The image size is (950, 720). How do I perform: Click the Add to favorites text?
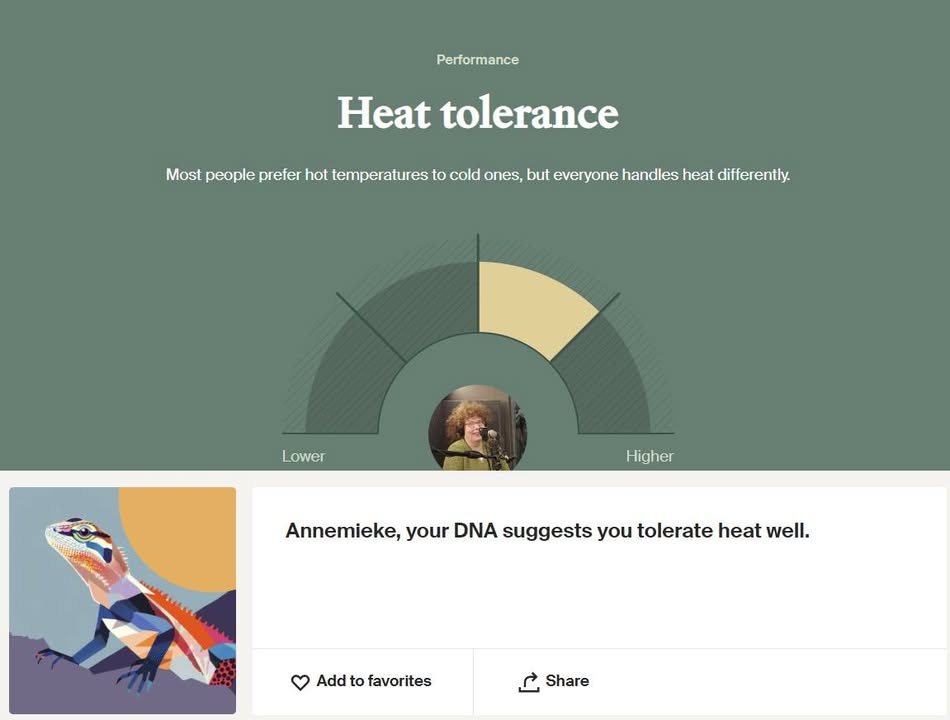tap(374, 681)
